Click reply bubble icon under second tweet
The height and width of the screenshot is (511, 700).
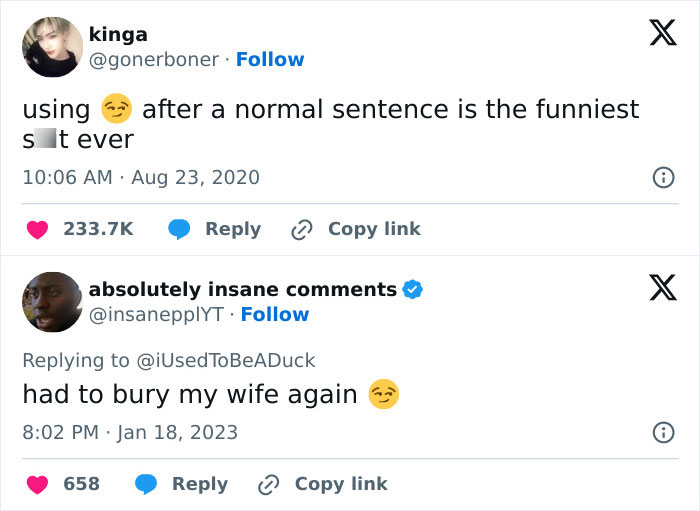[147, 484]
